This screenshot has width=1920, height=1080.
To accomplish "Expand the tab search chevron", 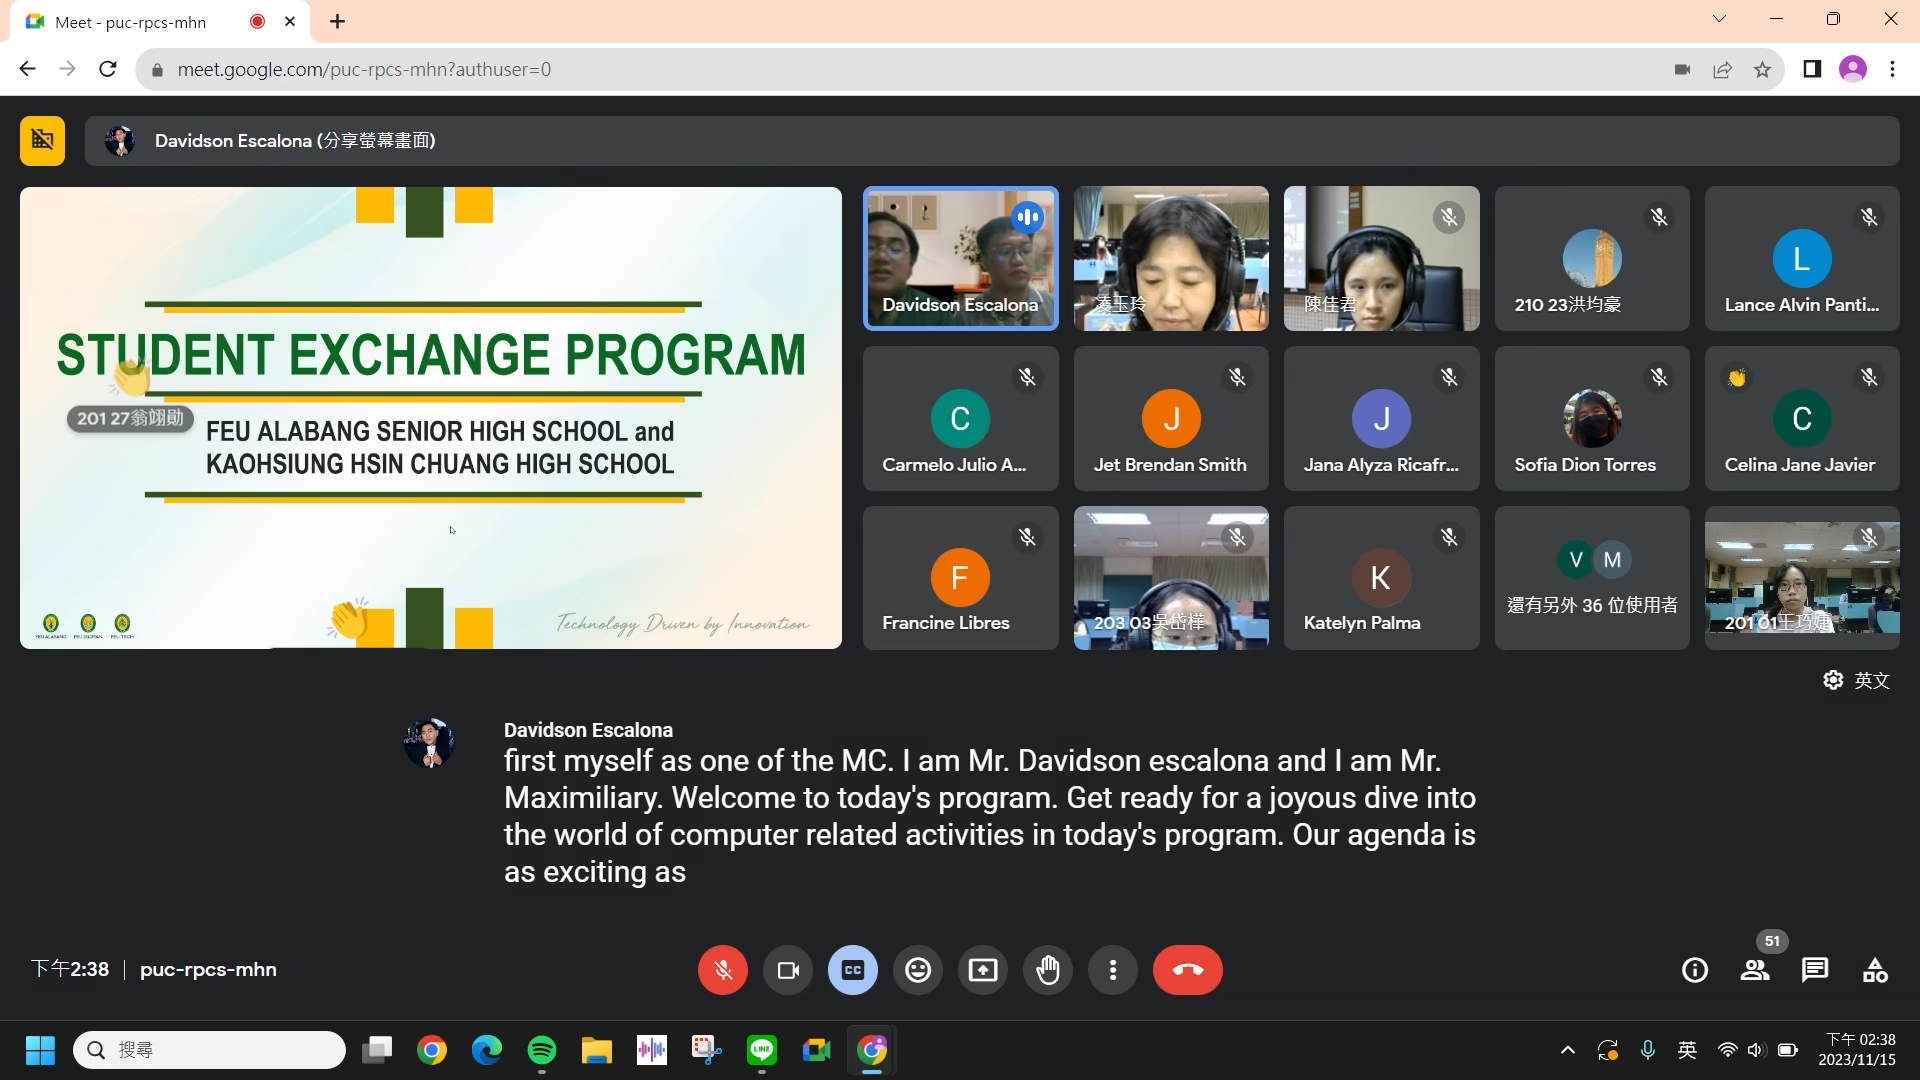I will click(x=1719, y=19).
